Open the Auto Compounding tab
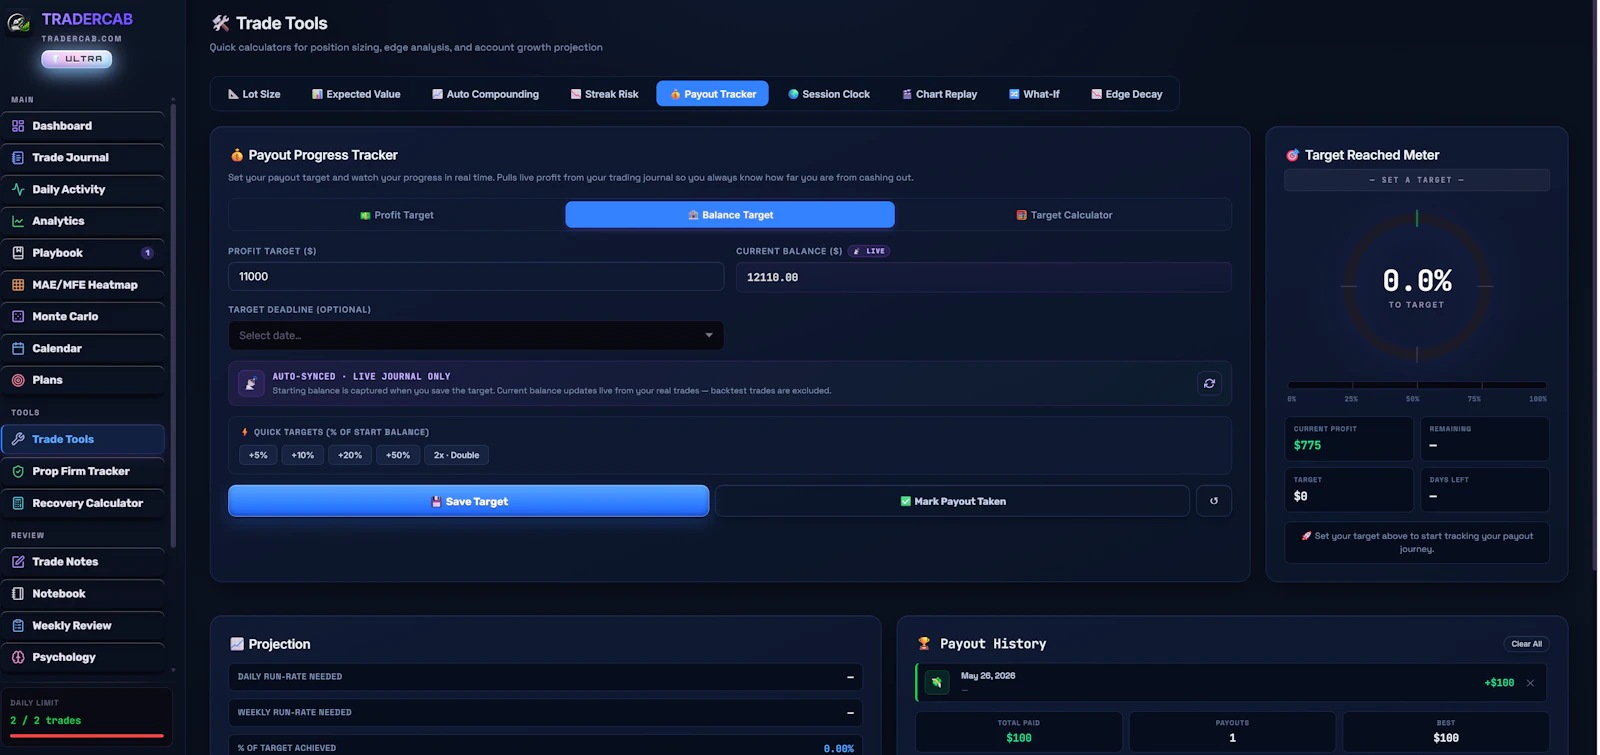This screenshot has height=755, width=1600. coord(485,94)
